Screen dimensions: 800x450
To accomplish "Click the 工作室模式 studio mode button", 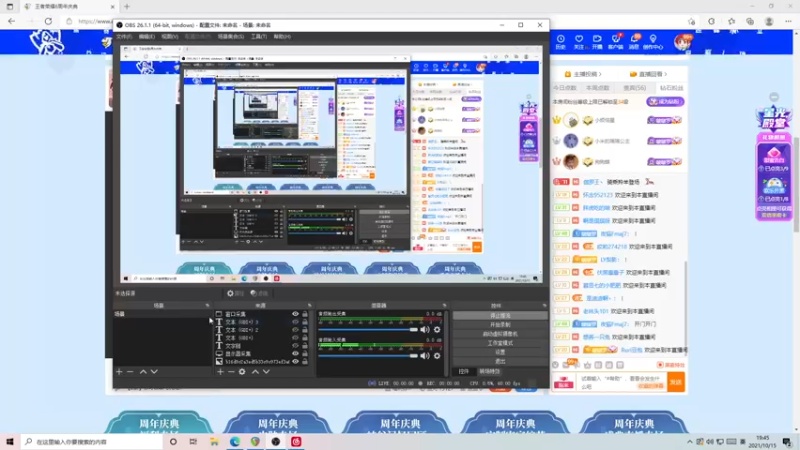I will 500,343.
